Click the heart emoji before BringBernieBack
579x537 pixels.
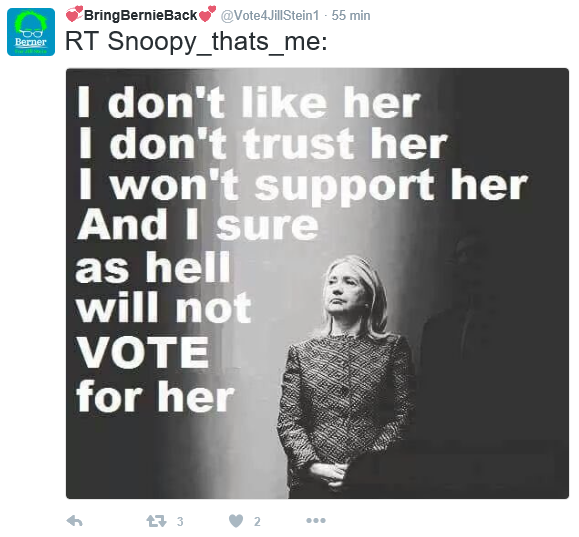(75, 14)
